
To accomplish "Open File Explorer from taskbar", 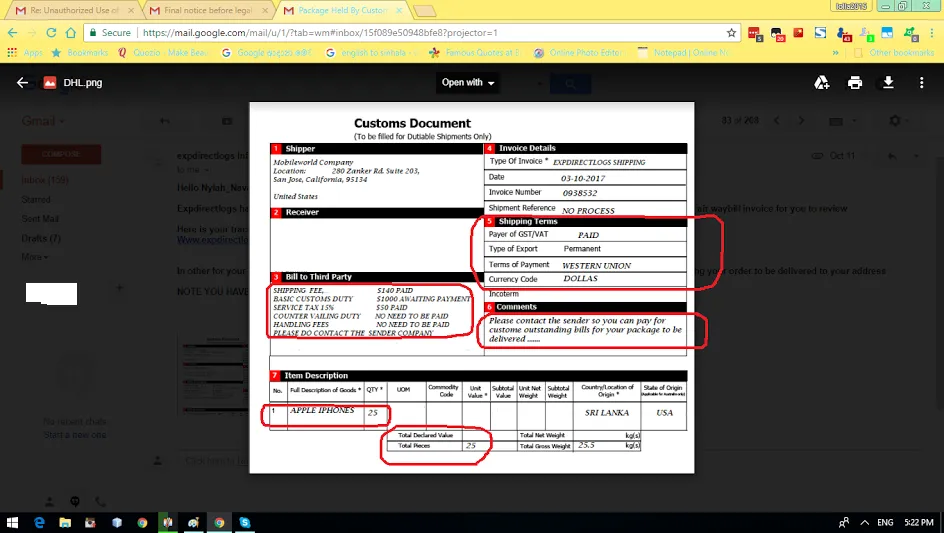I will tap(65, 522).
